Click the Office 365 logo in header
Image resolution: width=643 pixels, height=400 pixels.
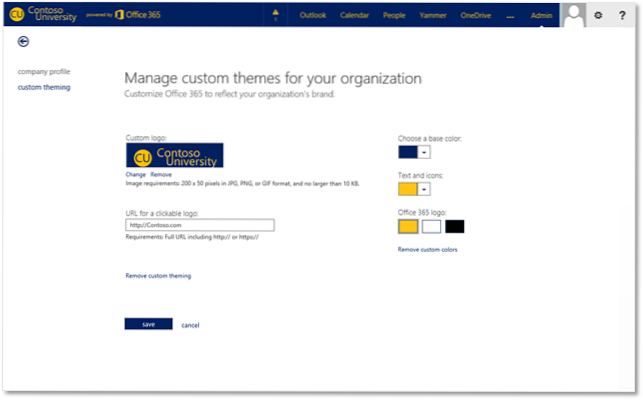[x=138, y=15]
